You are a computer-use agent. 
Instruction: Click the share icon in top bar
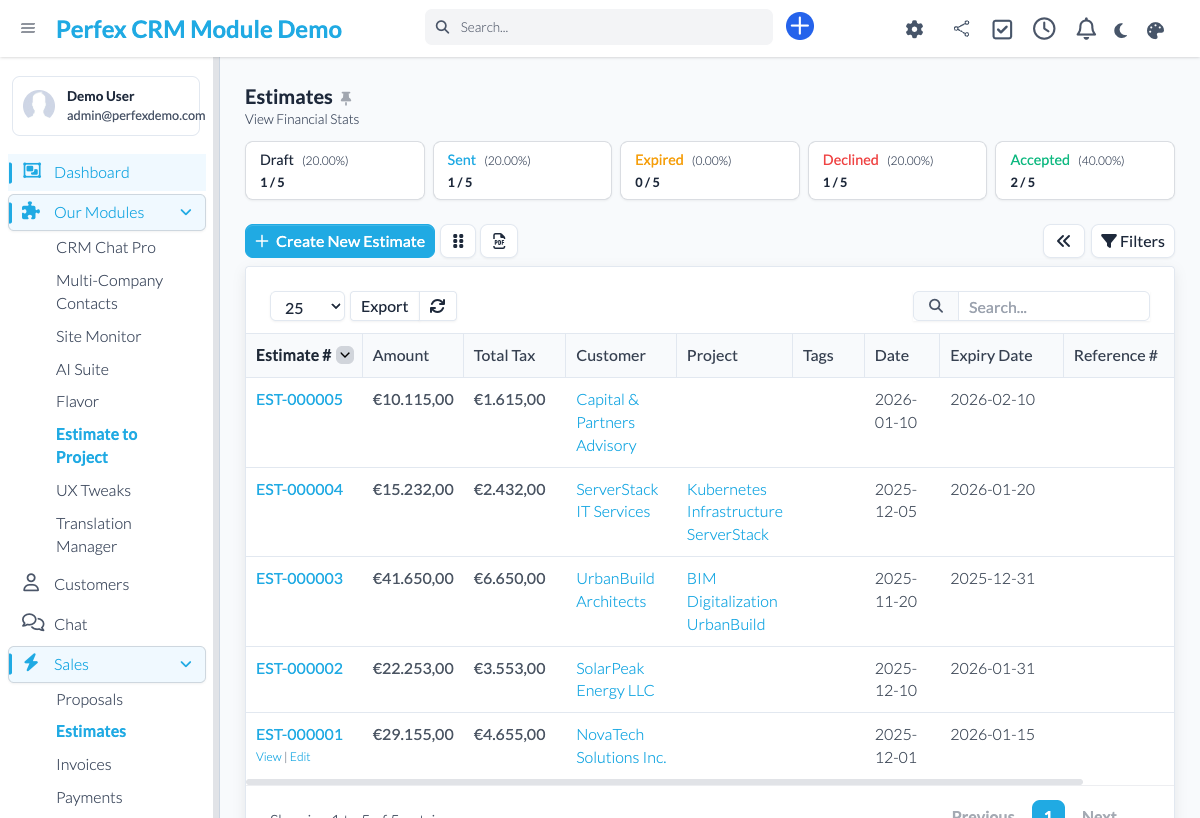[x=961, y=29]
